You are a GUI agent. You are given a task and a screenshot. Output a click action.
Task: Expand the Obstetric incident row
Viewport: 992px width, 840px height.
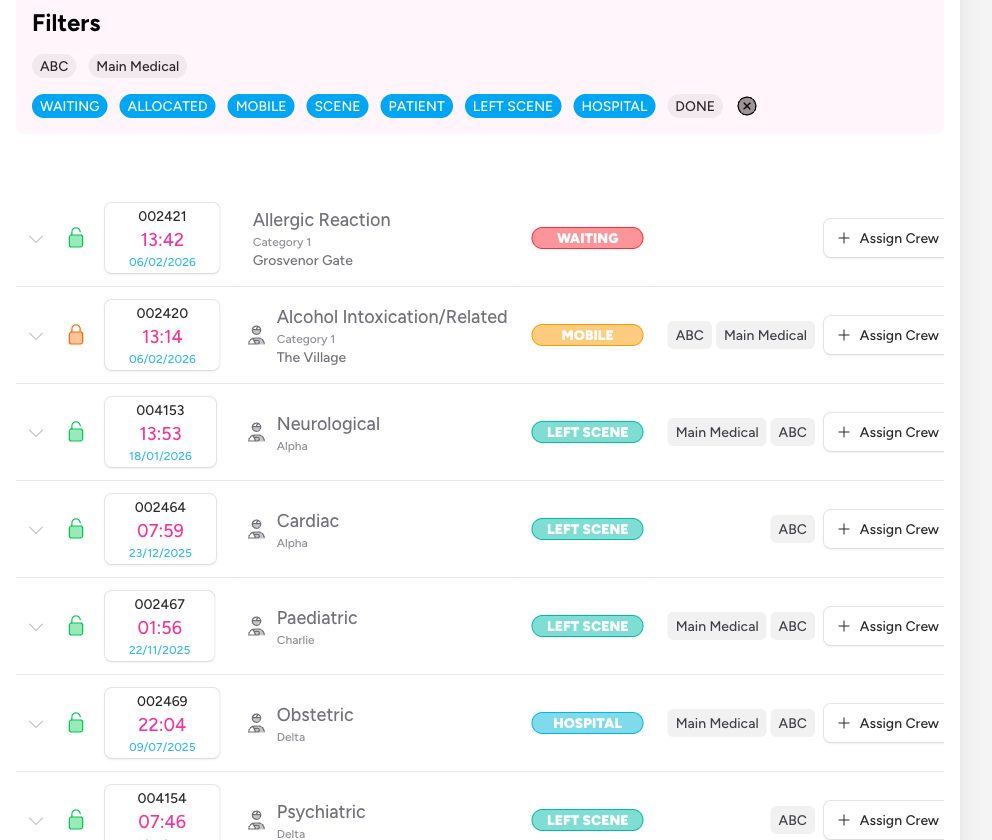click(36, 724)
